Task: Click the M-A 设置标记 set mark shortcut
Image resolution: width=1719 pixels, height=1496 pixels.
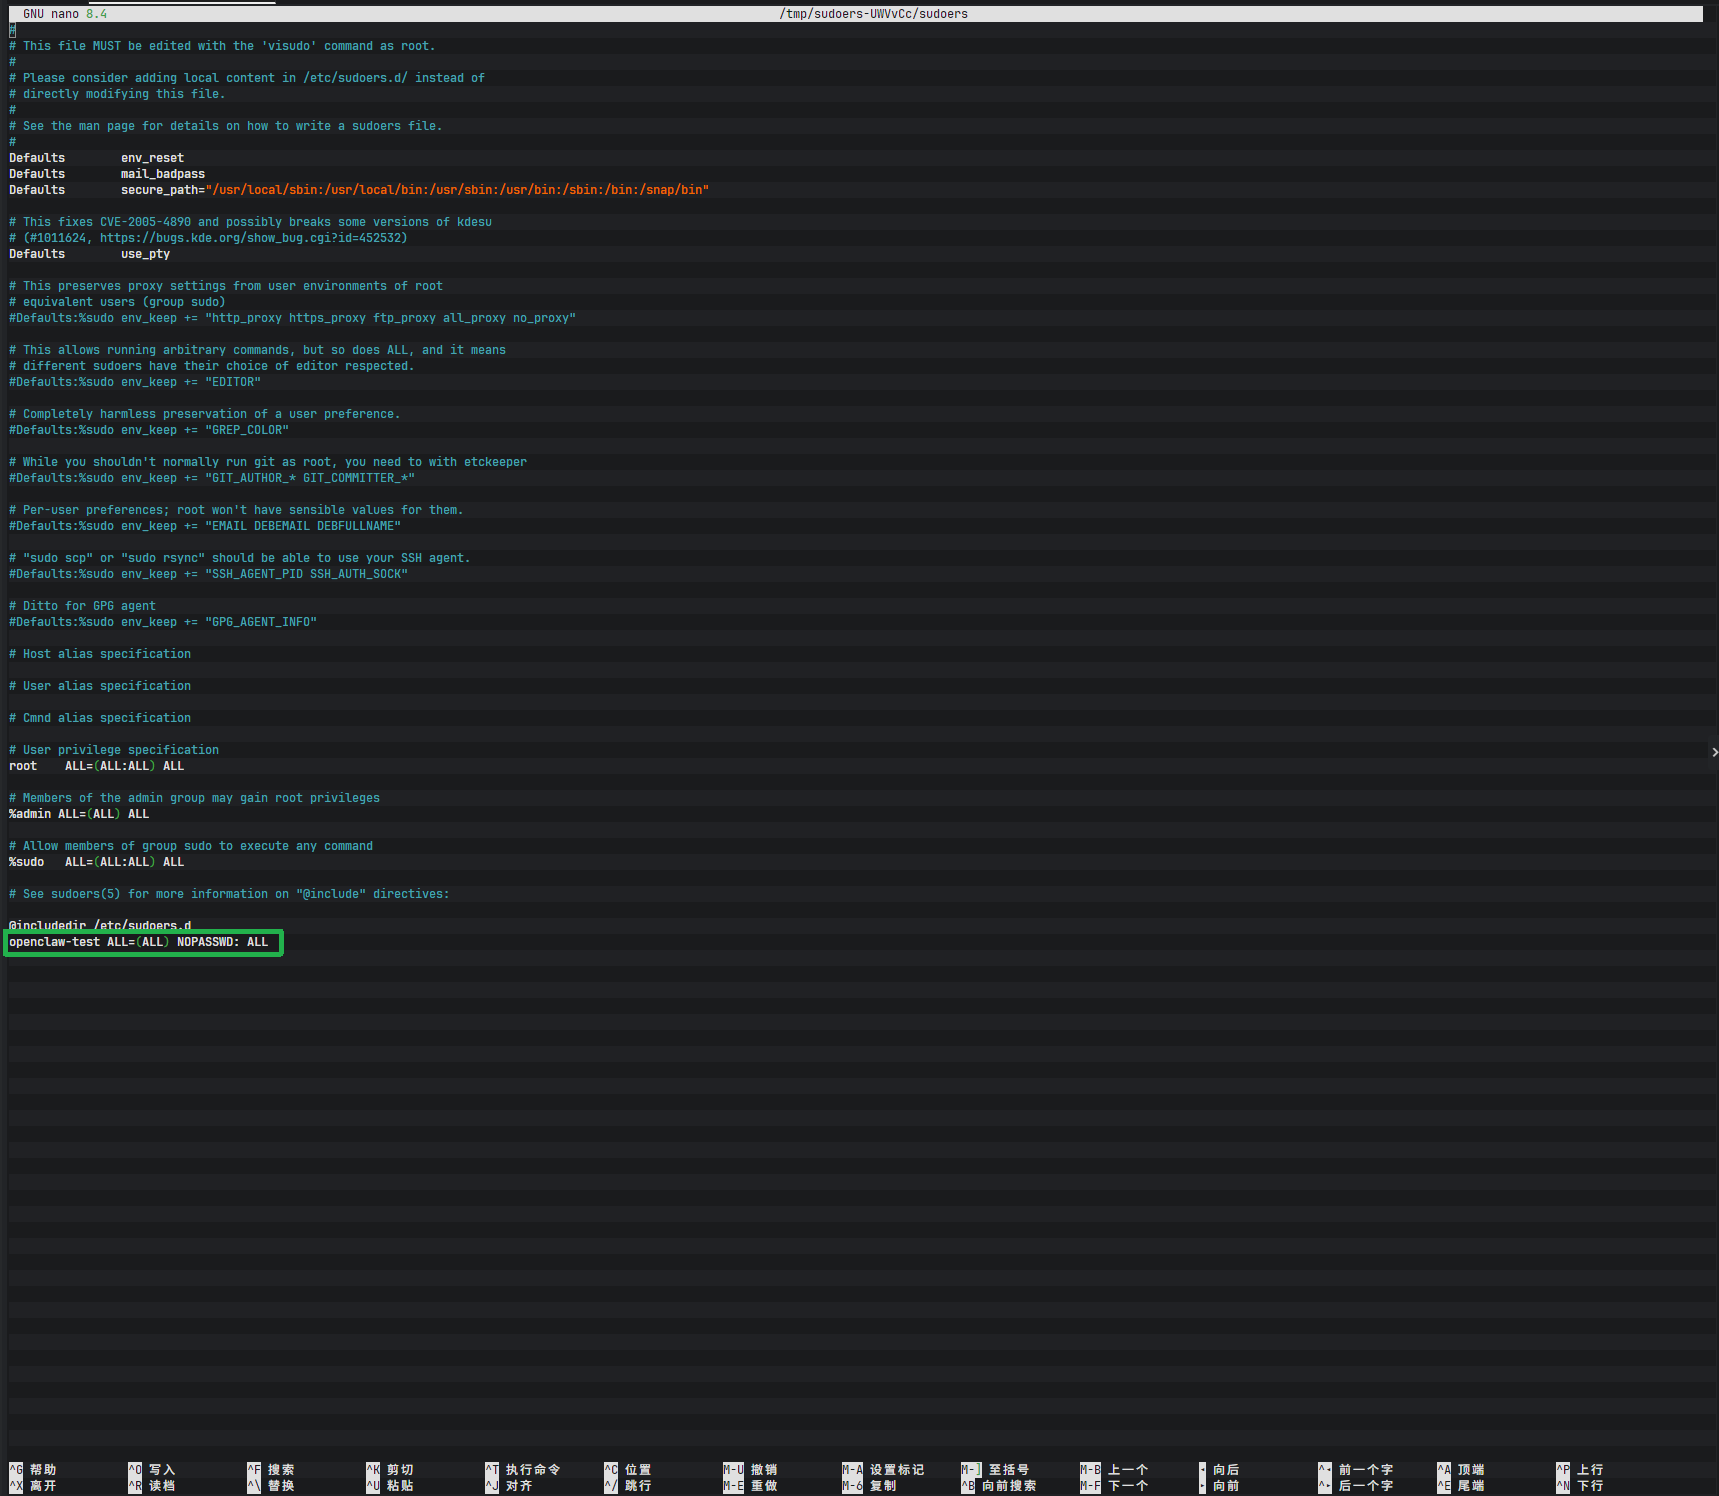Action: pyautogui.click(x=883, y=1470)
